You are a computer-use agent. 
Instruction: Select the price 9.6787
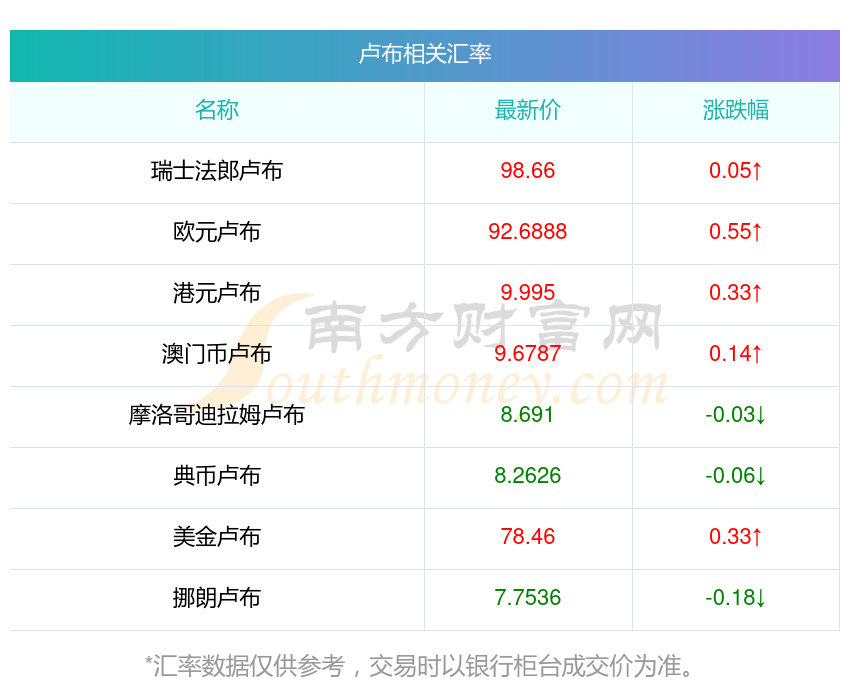tap(527, 354)
